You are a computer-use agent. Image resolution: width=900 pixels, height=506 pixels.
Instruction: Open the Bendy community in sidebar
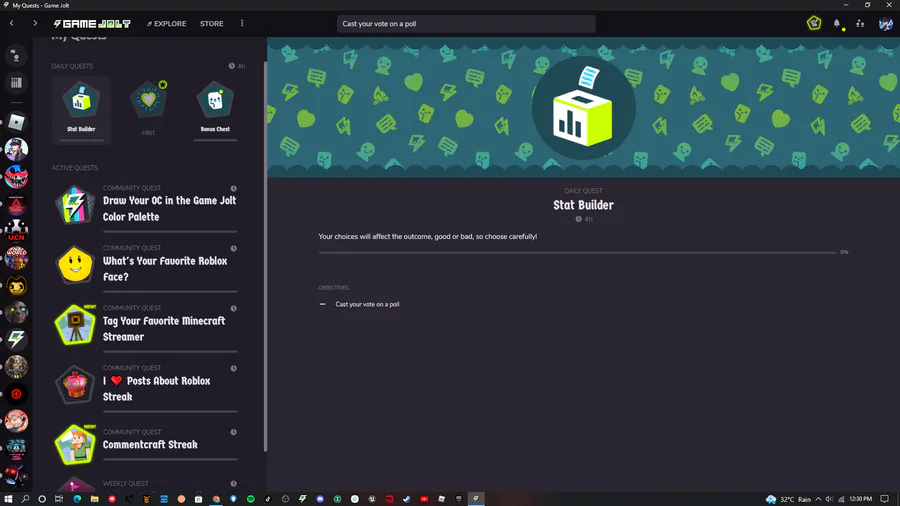[x=16, y=285]
